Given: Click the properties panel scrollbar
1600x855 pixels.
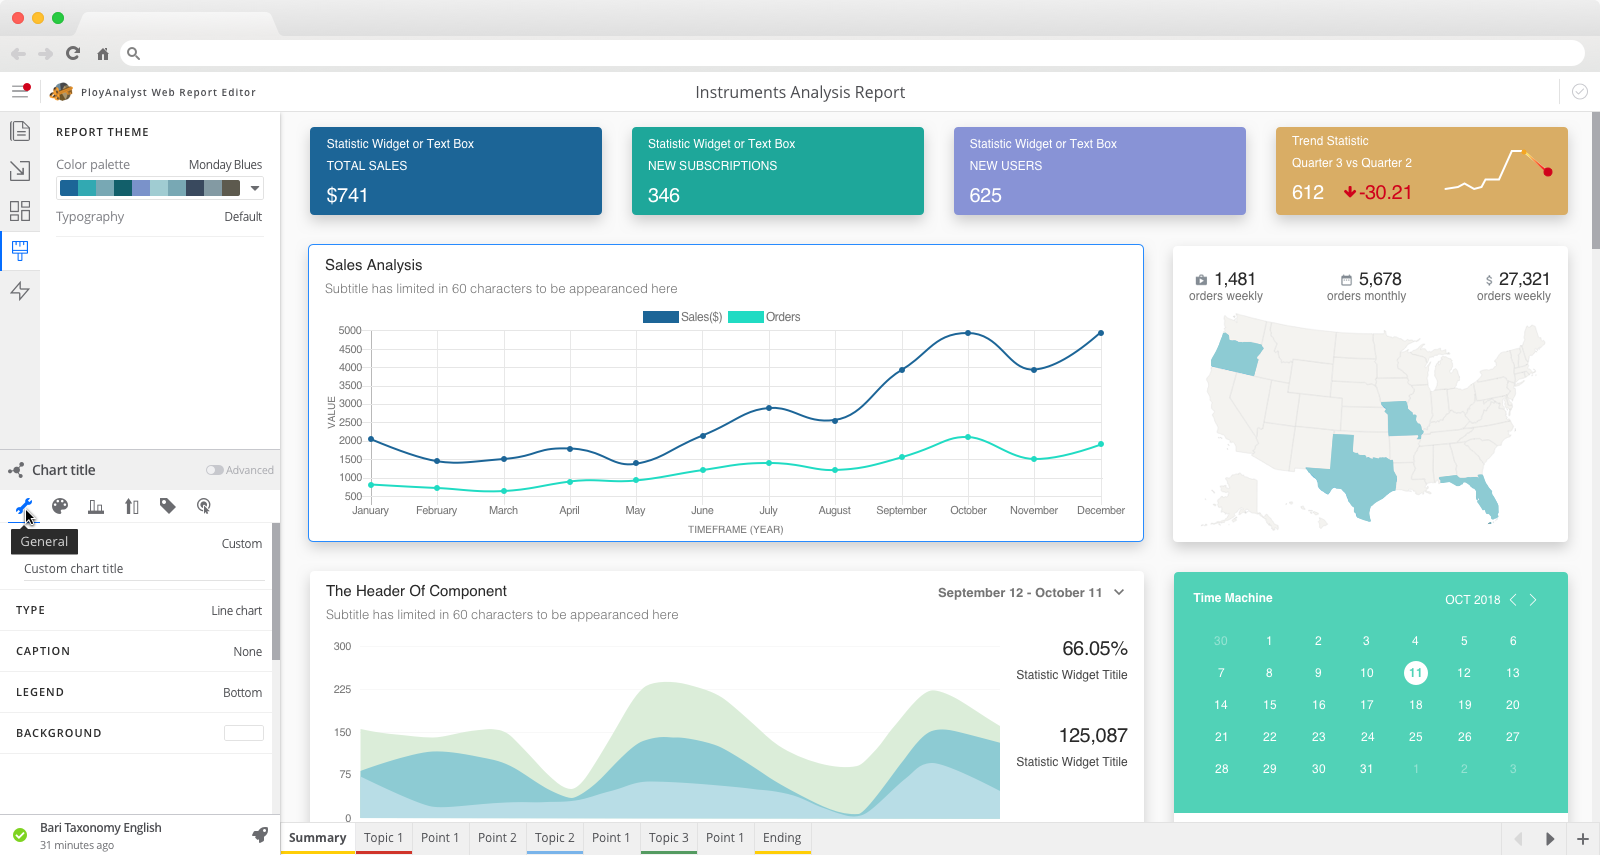Looking at the screenshot, I should coord(276,591).
